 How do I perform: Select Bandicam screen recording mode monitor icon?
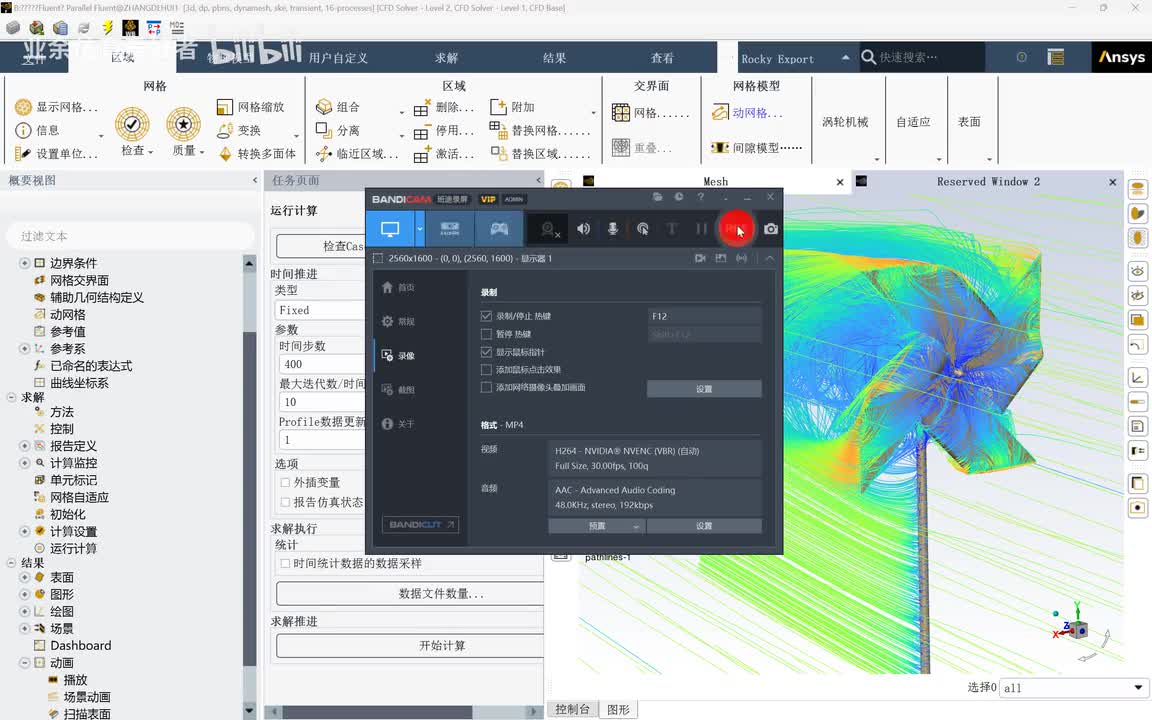pyautogui.click(x=390, y=229)
